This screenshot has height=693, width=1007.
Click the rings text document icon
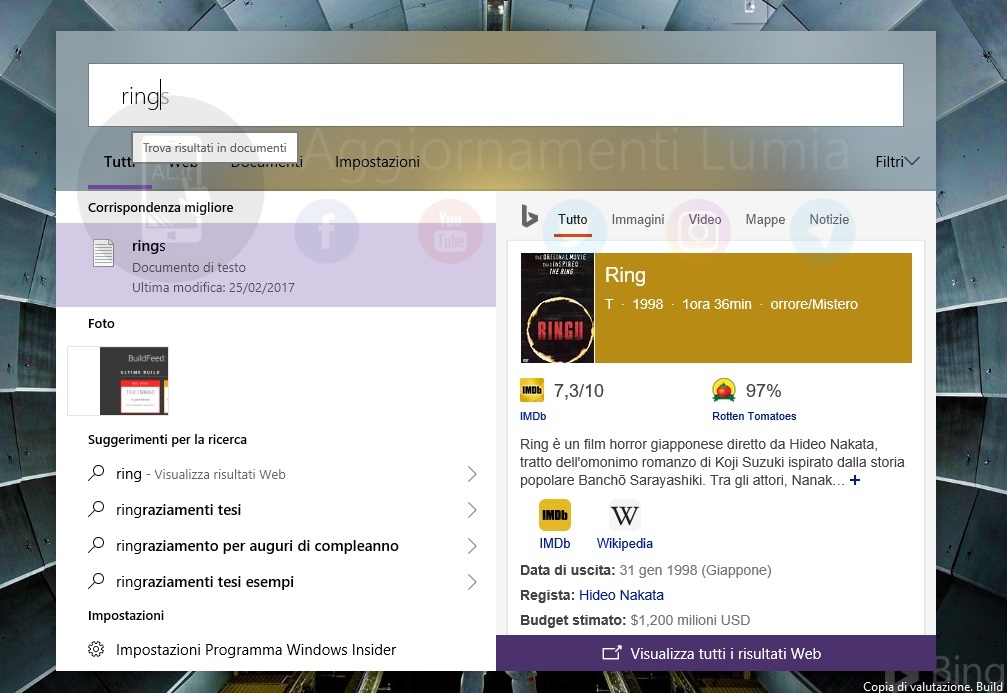click(x=103, y=253)
